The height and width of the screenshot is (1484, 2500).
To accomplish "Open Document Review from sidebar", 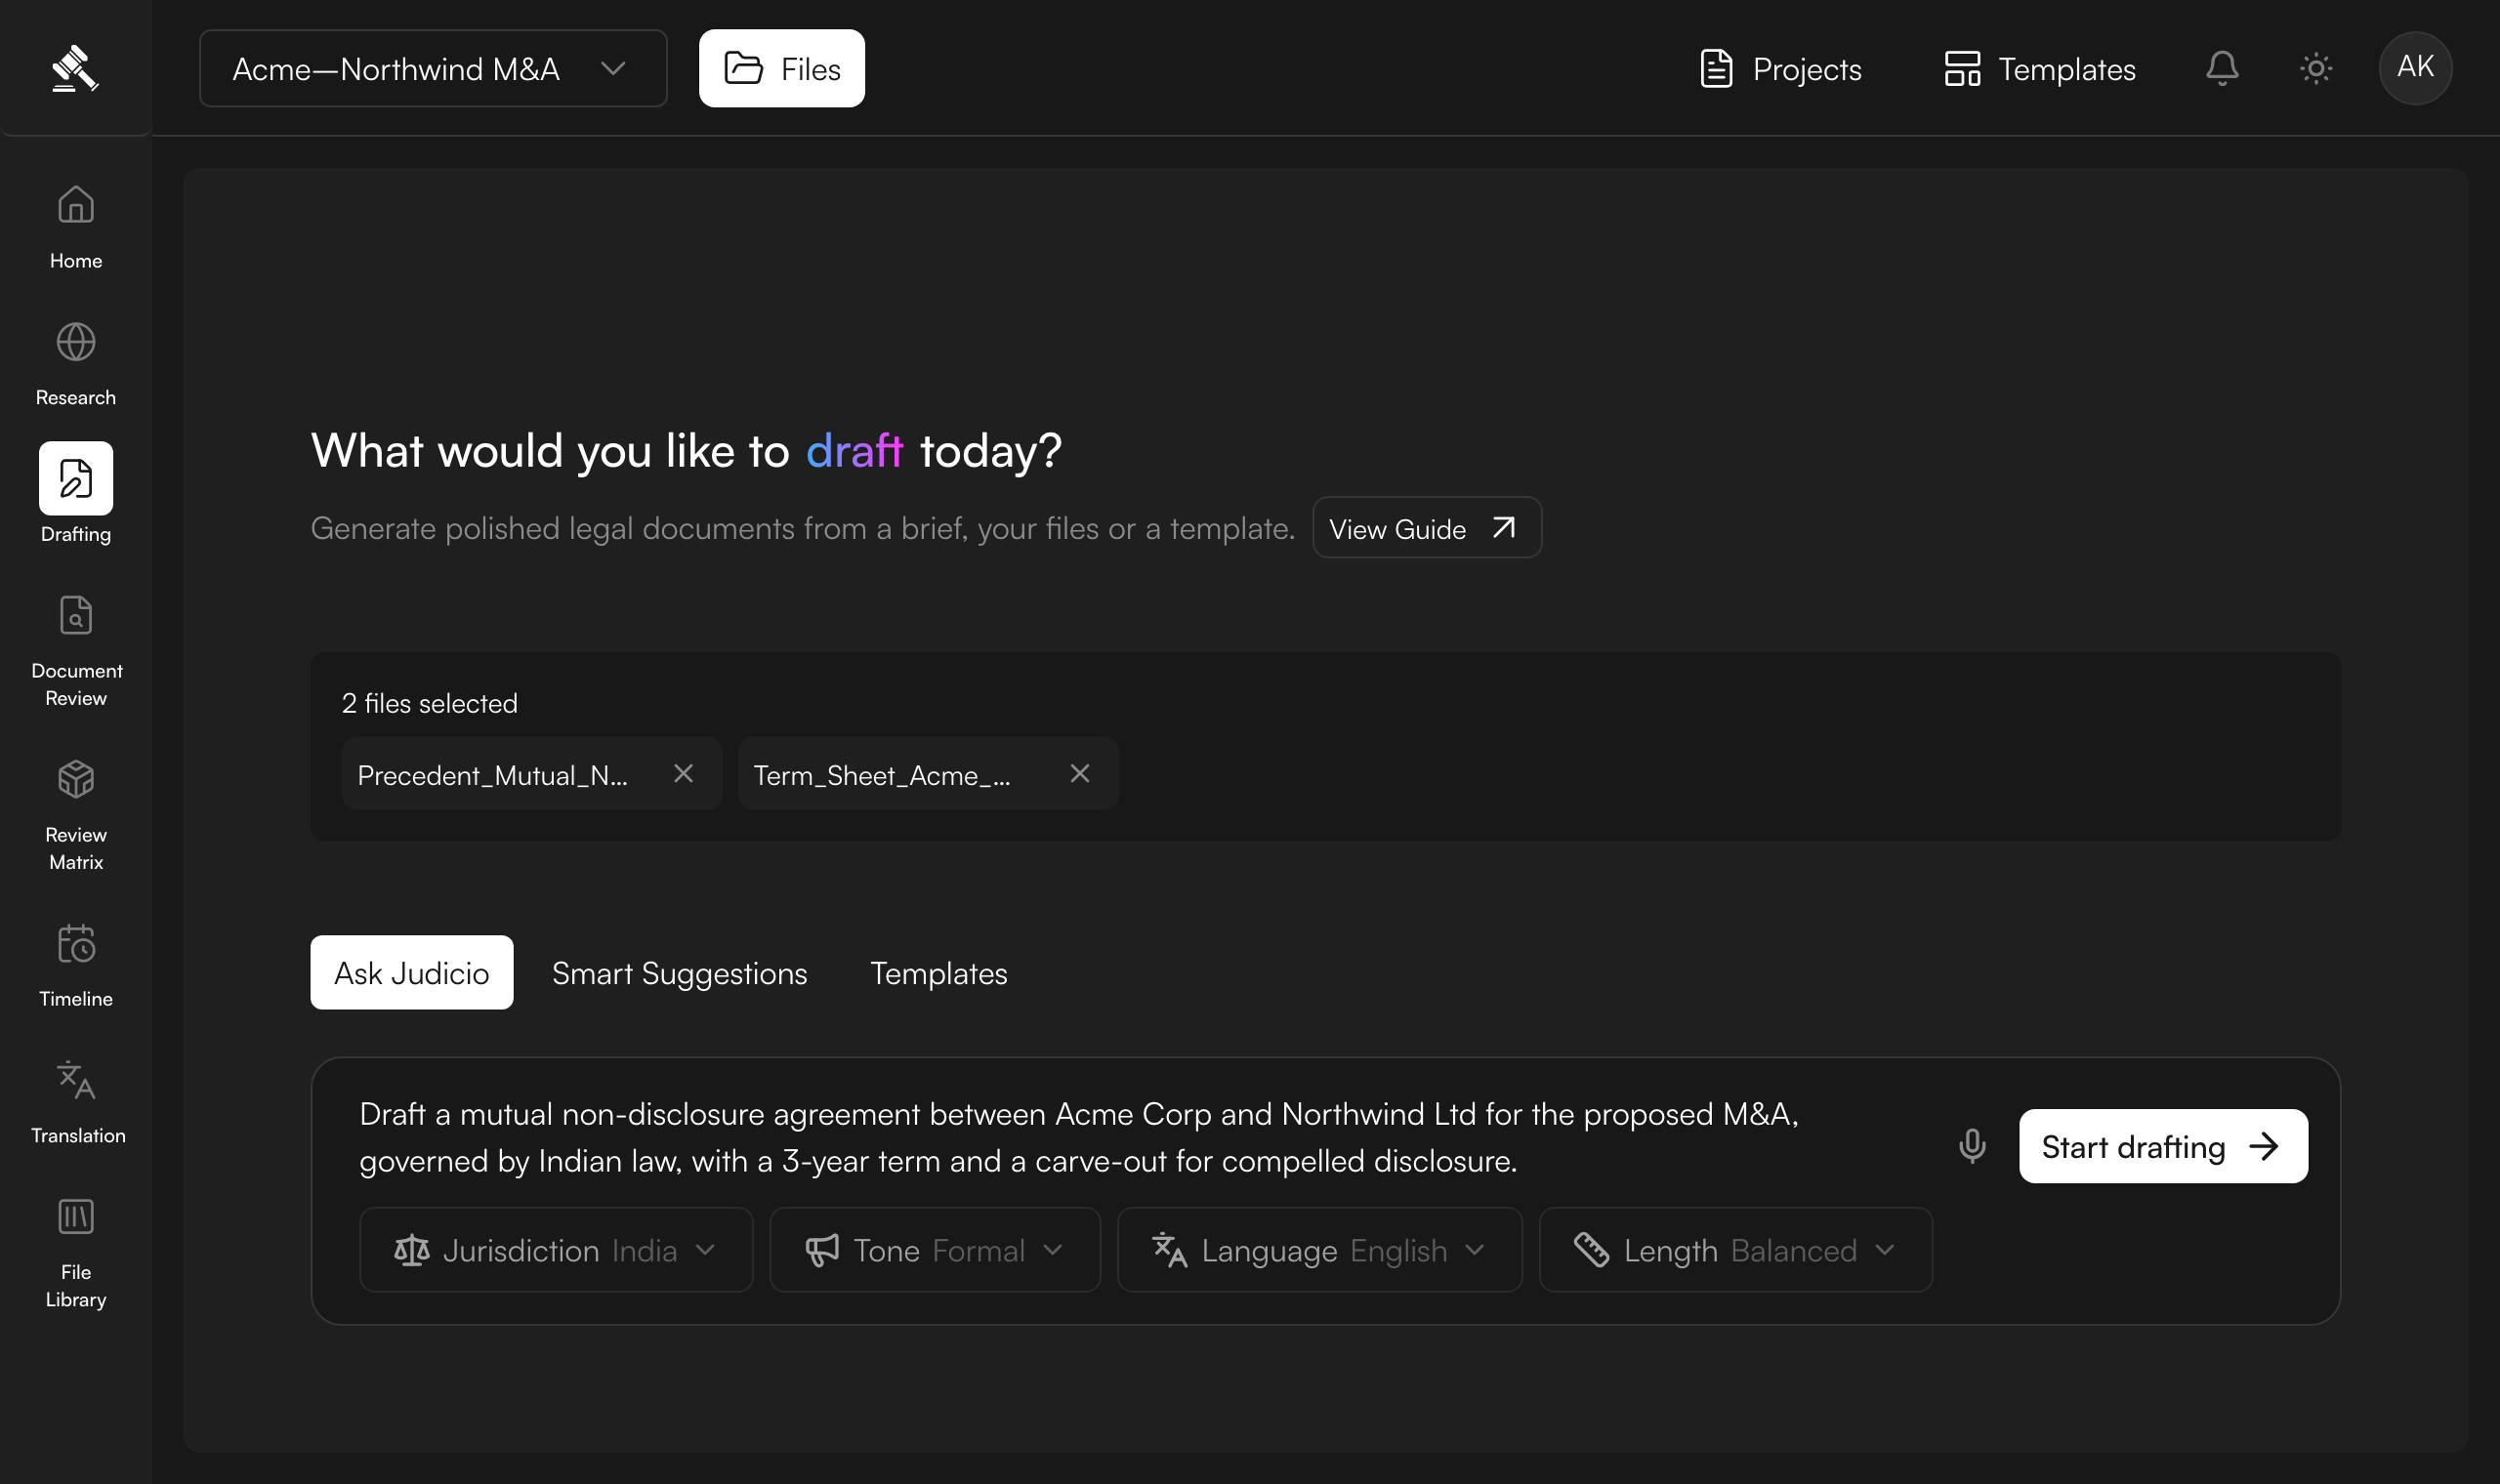I will [76, 651].
